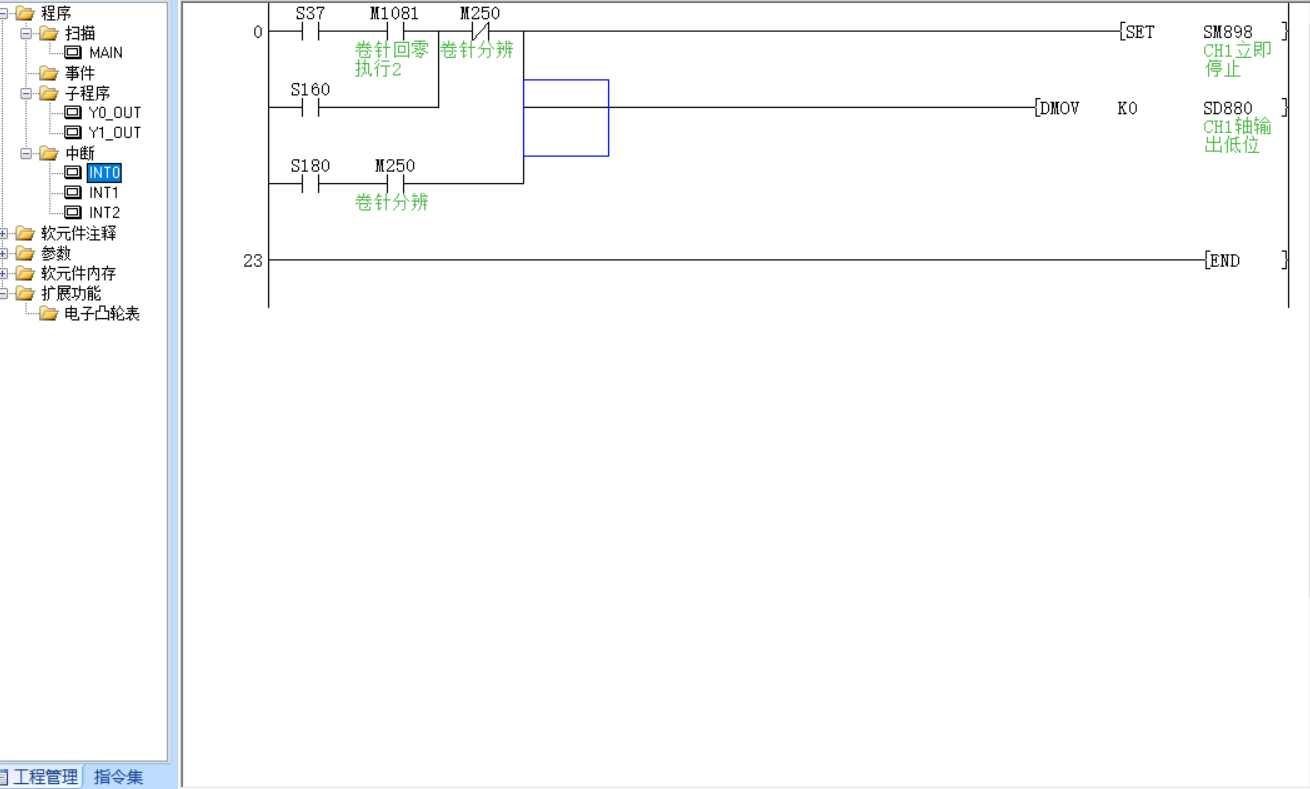
Task: Switch to the 指令集 tab
Action: coord(118,776)
